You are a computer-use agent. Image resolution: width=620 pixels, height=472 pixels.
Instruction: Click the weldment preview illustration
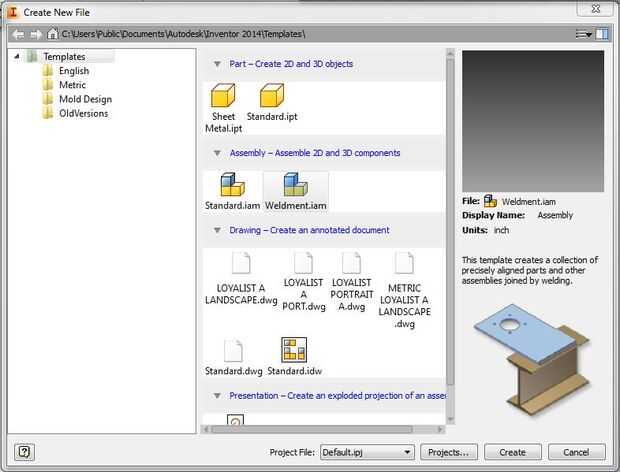[532, 359]
